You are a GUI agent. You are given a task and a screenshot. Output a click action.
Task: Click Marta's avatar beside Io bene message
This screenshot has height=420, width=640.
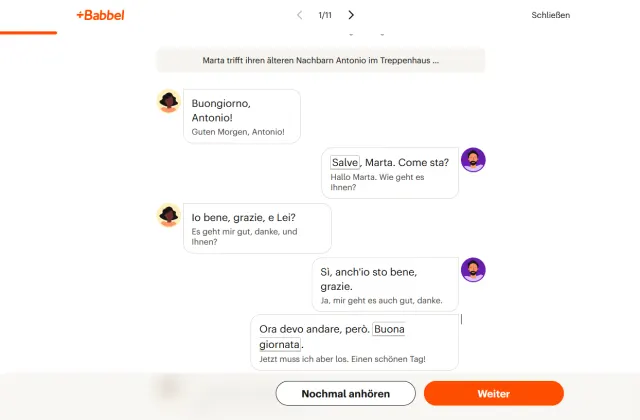pyautogui.click(x=169, y=215)
